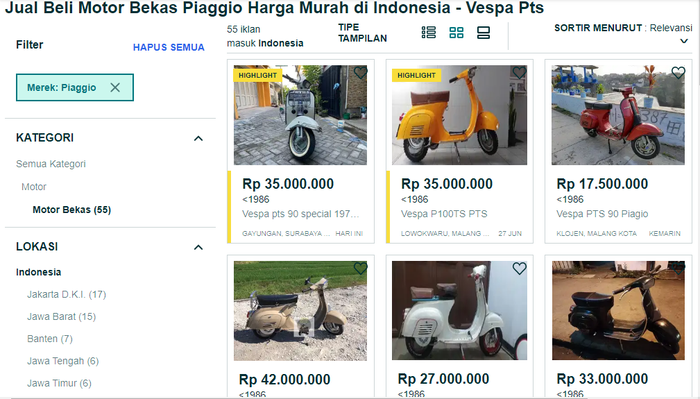Collapse the KATEGORI section
700x399 pixels.
point(198,138)
